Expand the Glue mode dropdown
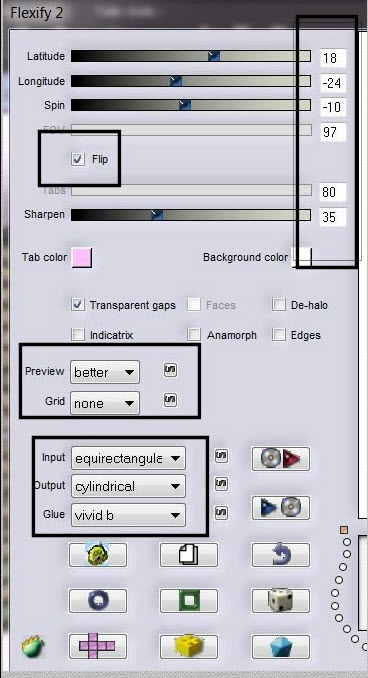 click(128, 515)
